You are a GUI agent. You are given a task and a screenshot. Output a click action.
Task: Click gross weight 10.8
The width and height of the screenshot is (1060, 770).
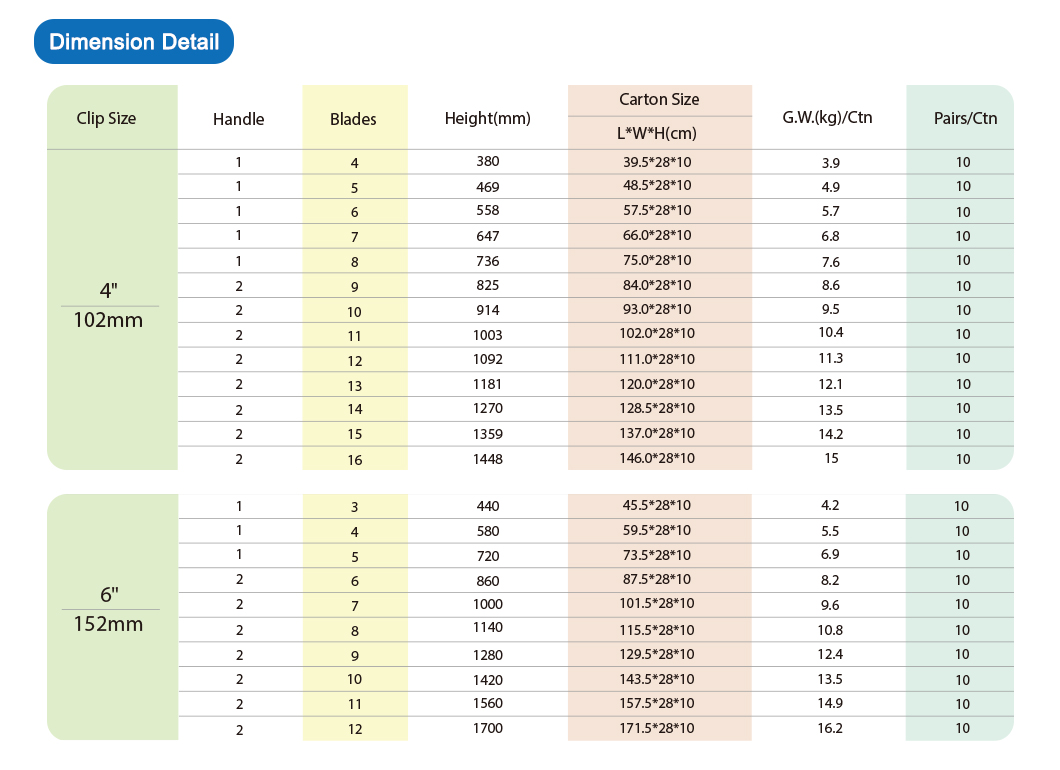pos(830,630)
